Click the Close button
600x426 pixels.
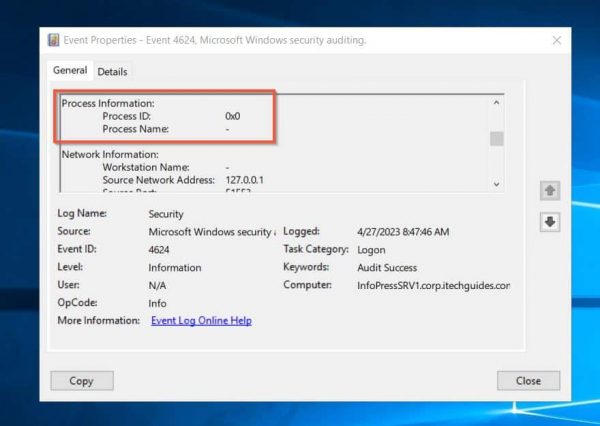coord(528,381)
